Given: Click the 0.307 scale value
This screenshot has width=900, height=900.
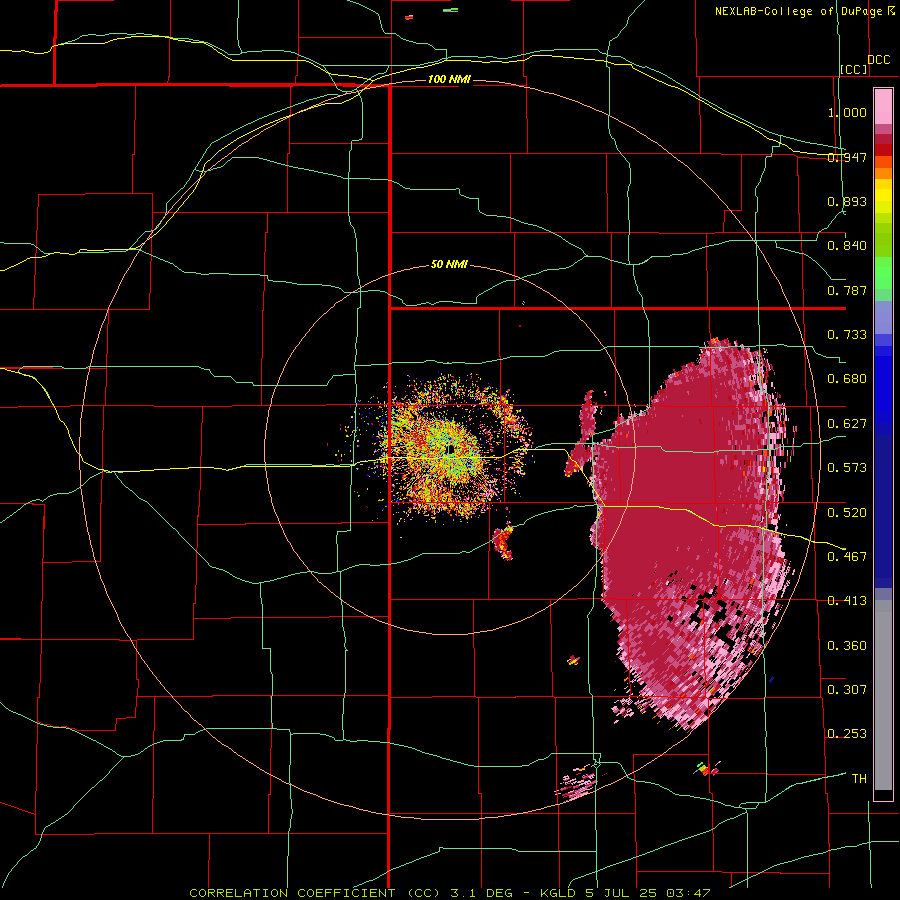Looking at the screenshot, I should pos(847,689).
